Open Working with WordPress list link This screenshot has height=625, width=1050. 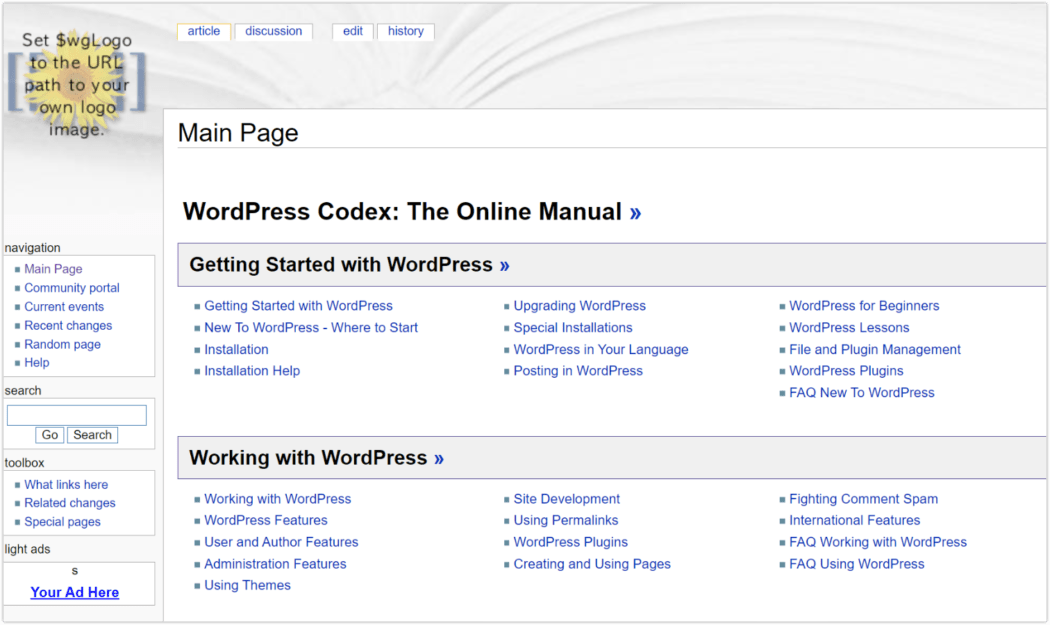point(278,498)
